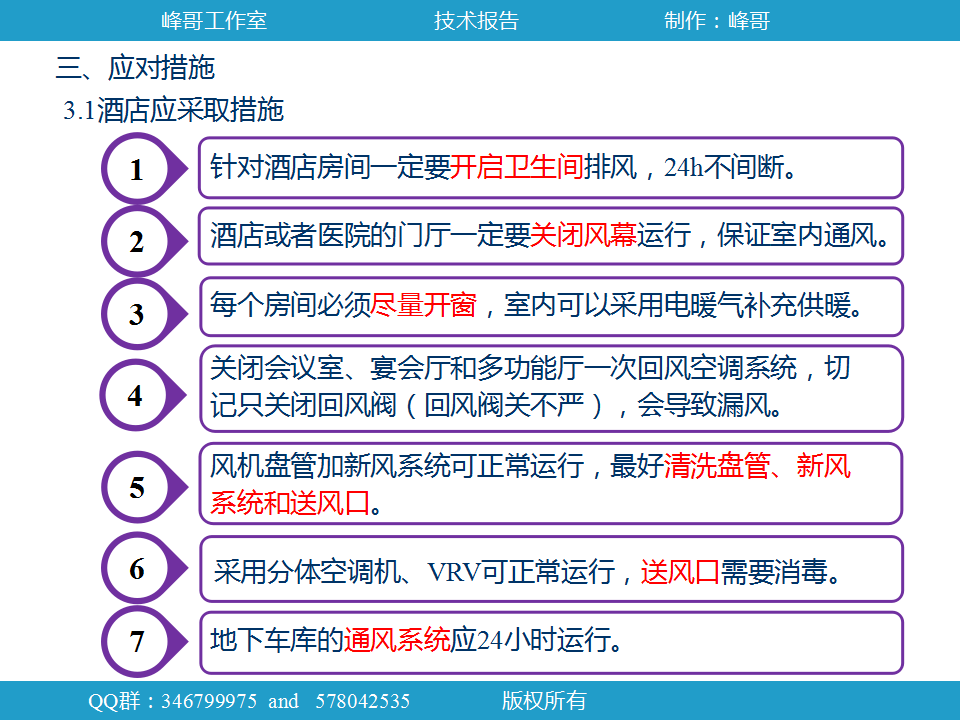Click the footer text 版权所有

(x=544, y=701)
